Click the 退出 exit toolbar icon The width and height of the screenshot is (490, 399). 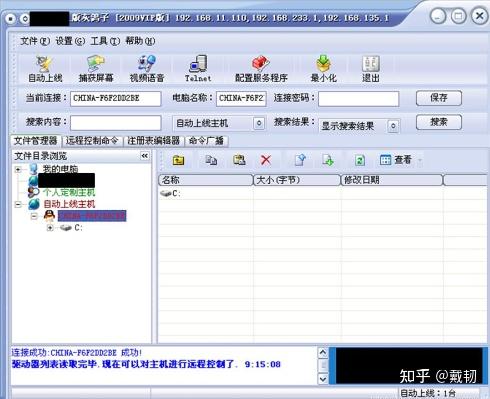(x=371, y=69)
